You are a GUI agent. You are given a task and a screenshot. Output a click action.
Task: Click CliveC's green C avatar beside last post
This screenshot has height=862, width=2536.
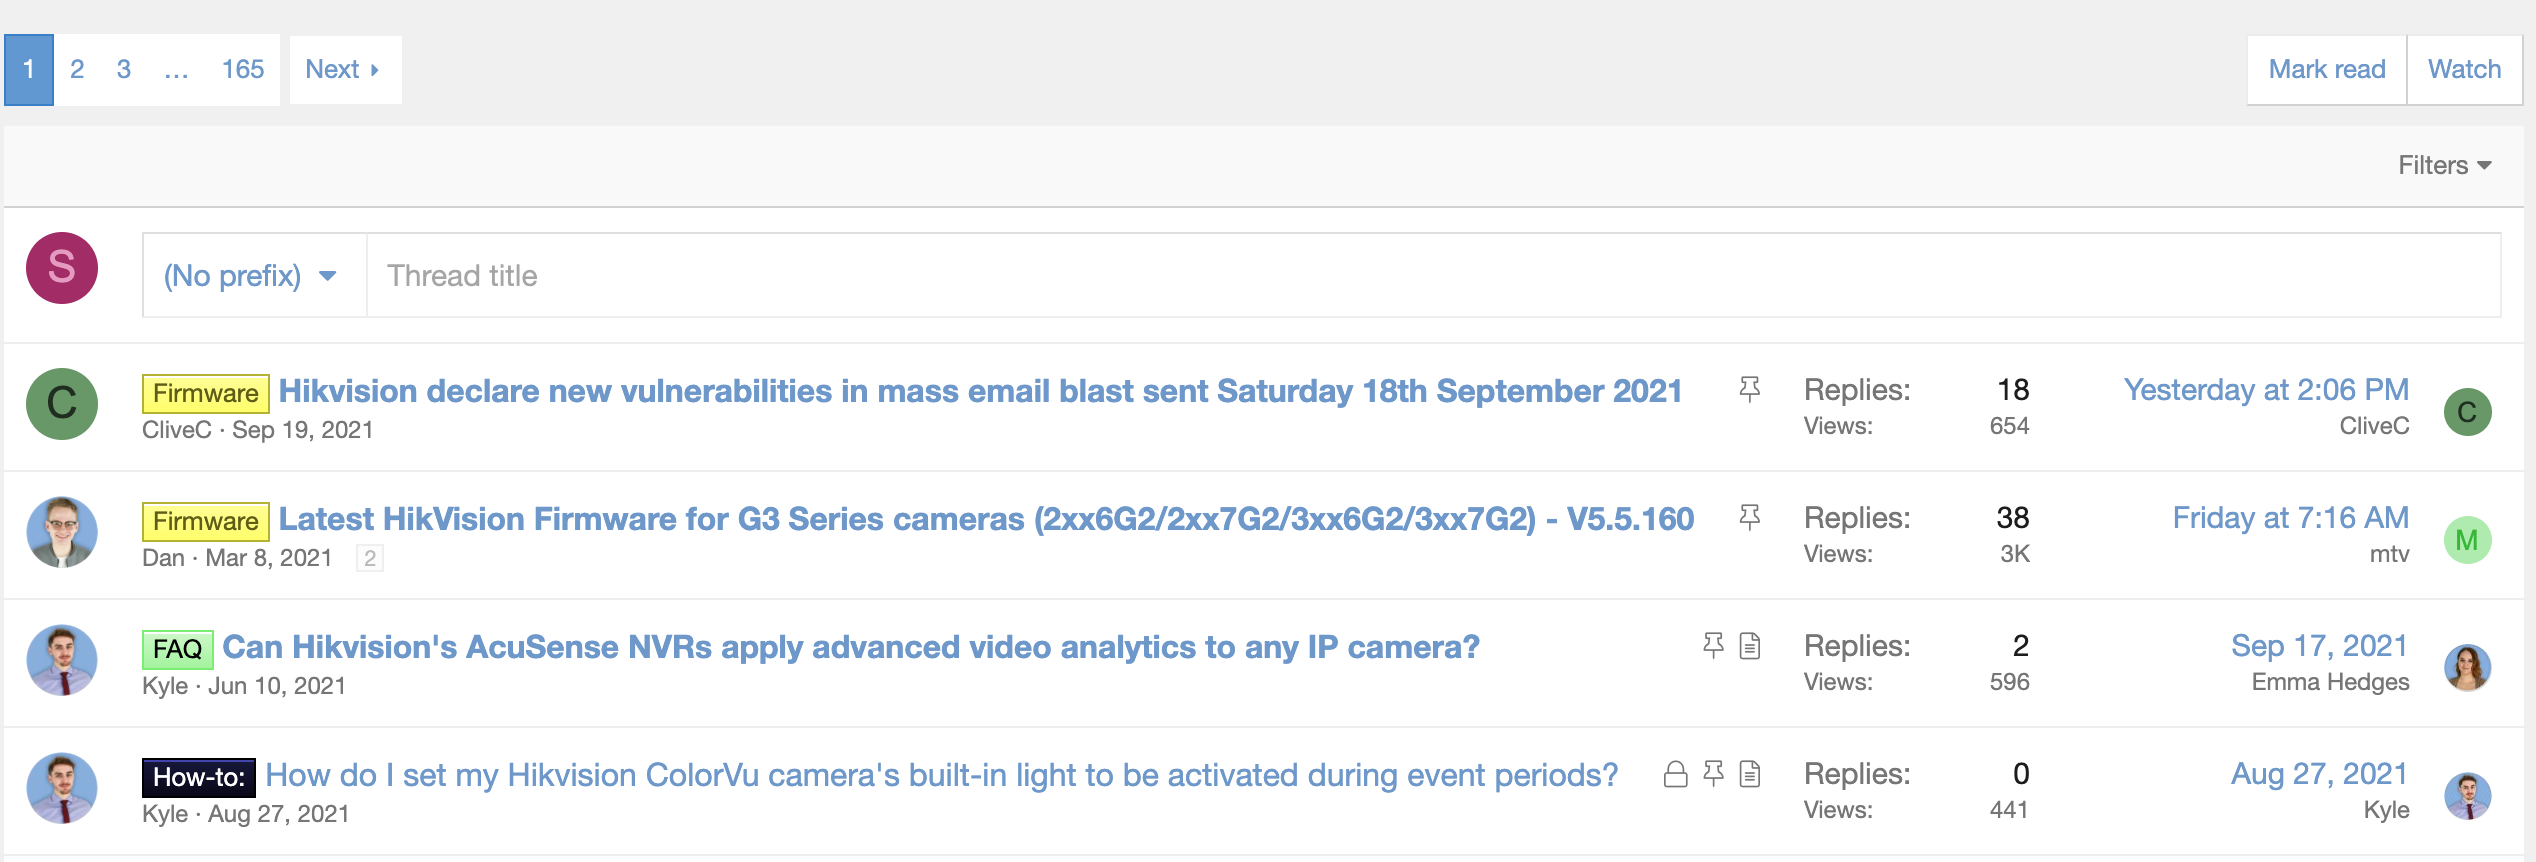pyautogui.click(x=2467, y=412)
